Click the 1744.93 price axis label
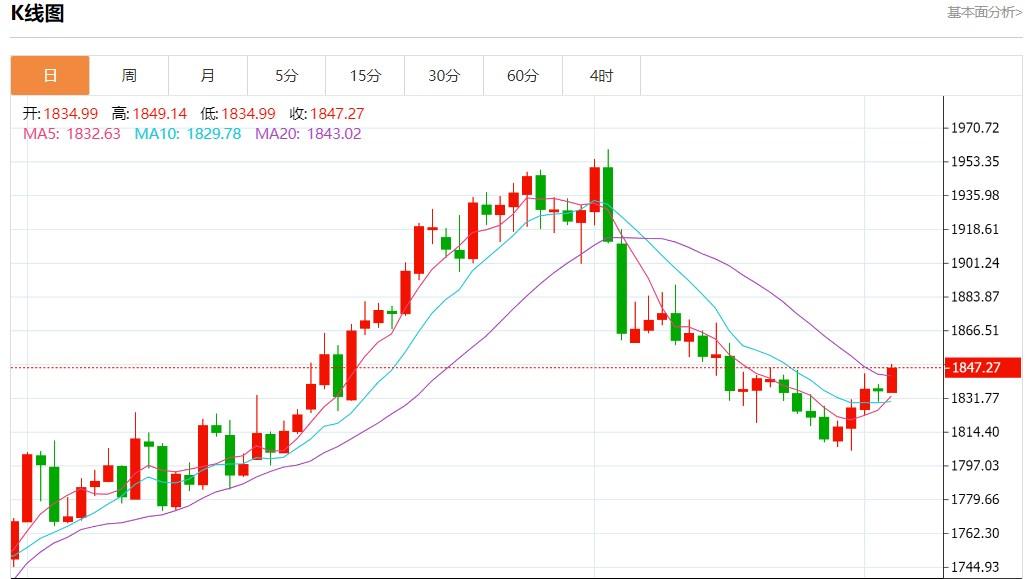This screenshot has height=579, width=1025. point(975,567)
